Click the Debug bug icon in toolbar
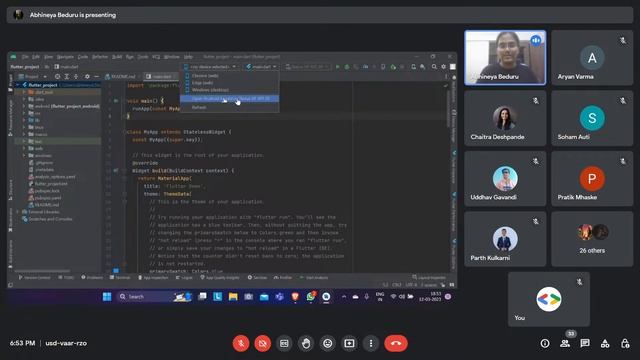 [x=347, y=67]
